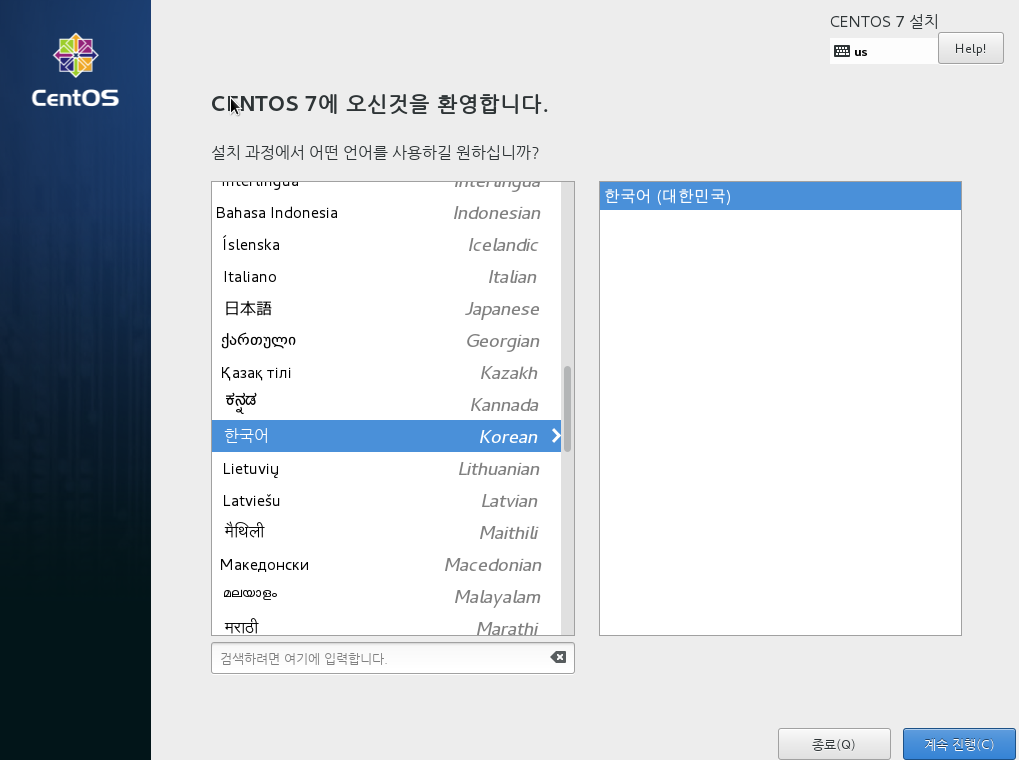Click the keyboard layout icon next to 'us'

(x=842, y=51)
